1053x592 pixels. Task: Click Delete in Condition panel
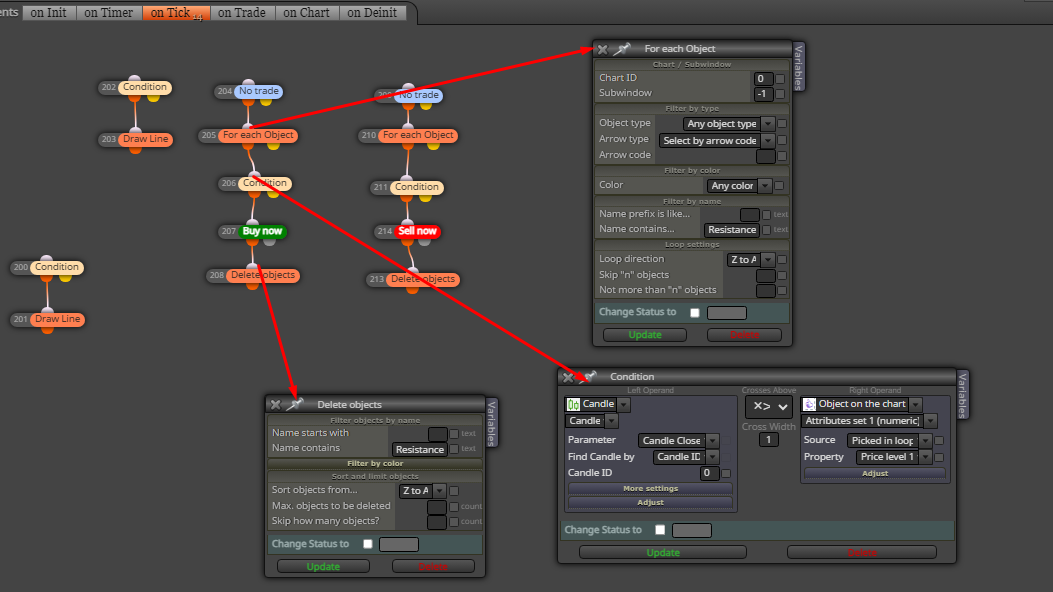click(x=862, y=552)
